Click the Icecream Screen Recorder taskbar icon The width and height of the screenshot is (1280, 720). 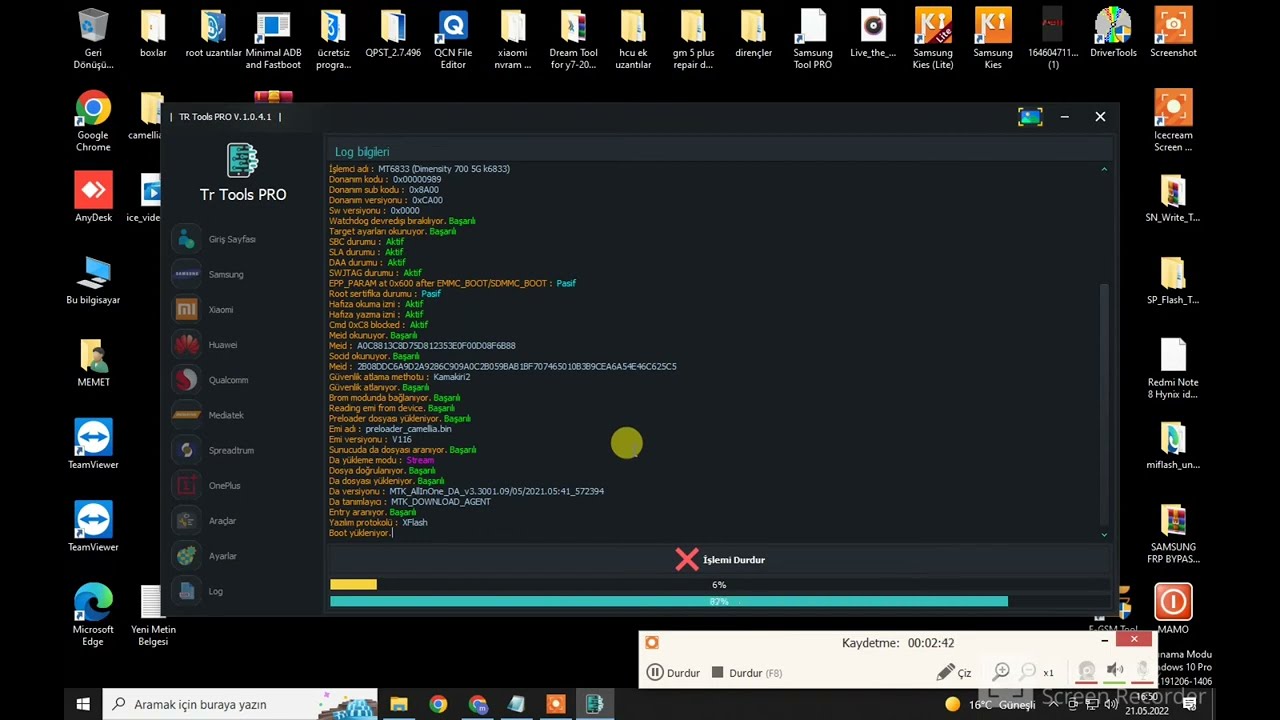[555, 704]
